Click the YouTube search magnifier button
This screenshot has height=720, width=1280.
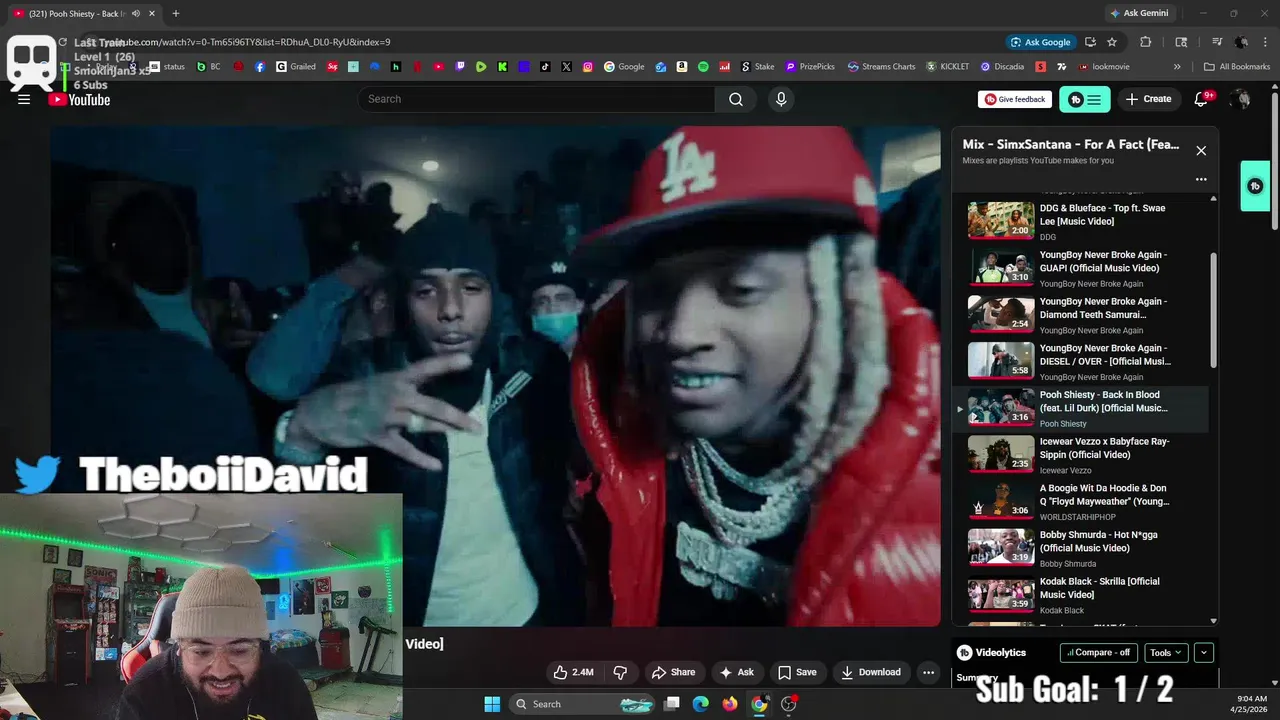pos(736,99)
